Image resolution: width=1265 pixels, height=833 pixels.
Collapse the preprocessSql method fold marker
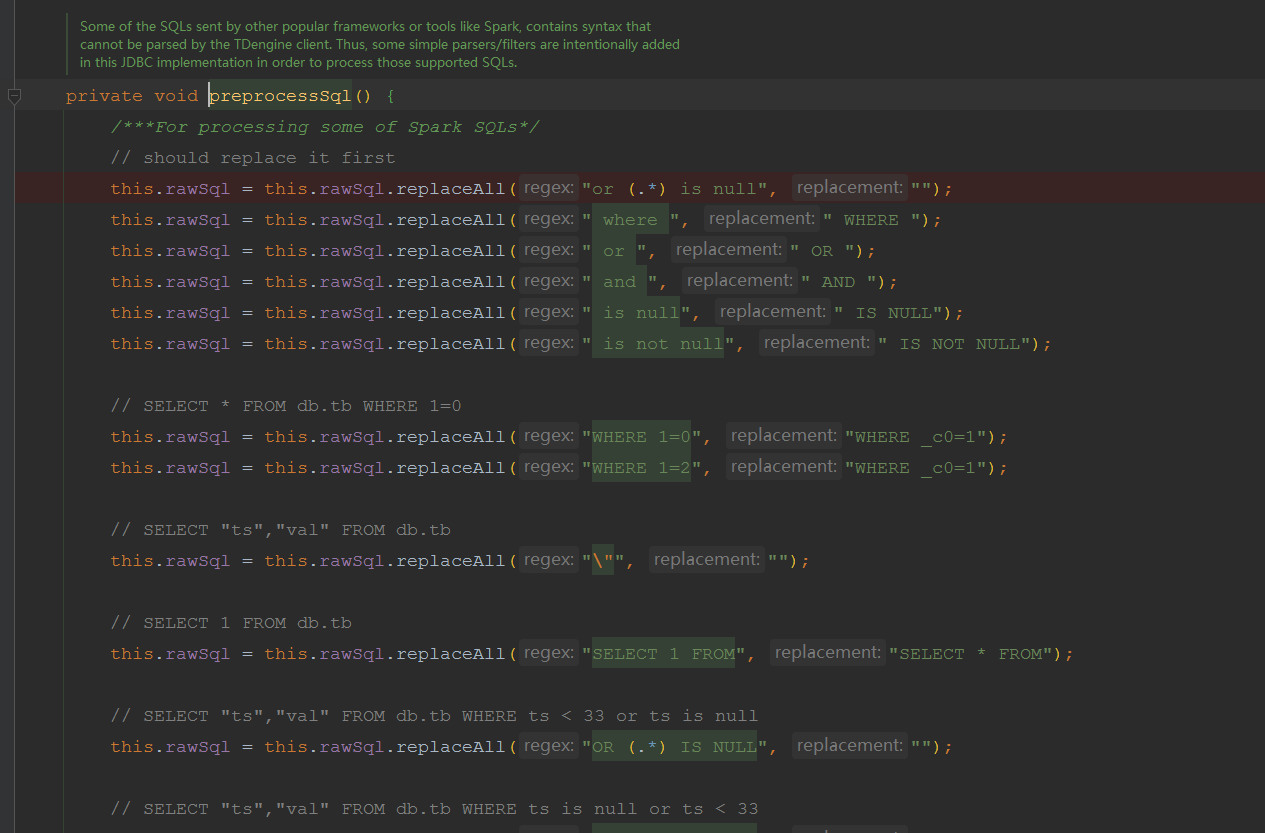[15, 95]
